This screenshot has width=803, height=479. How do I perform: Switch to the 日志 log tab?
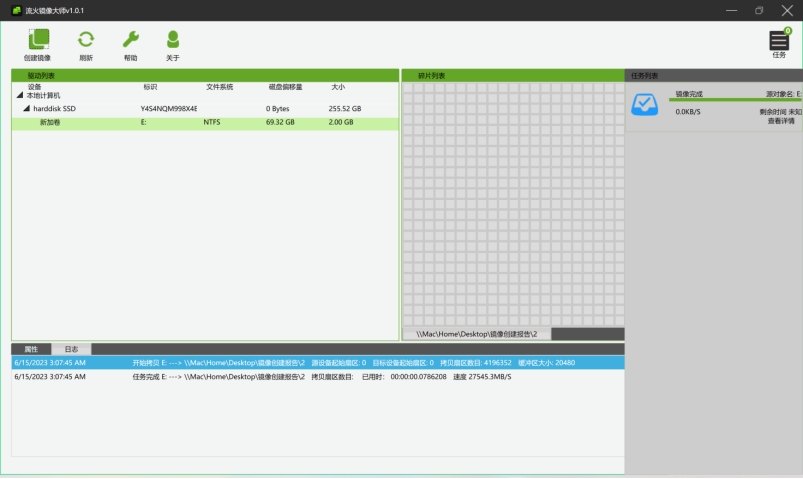(71, 349)
